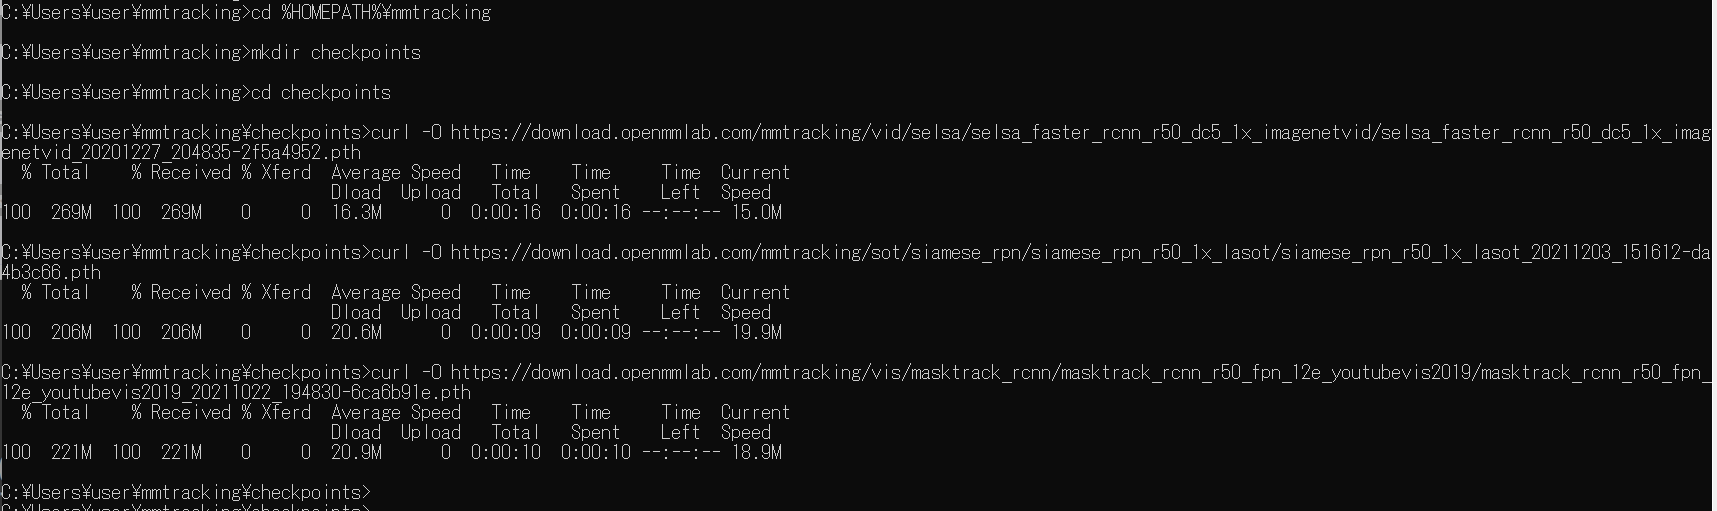The height and width of the screenshot is (511, 1717).
Task: Click the masktrack_rcnn download URL
Action: point(1080,372)
